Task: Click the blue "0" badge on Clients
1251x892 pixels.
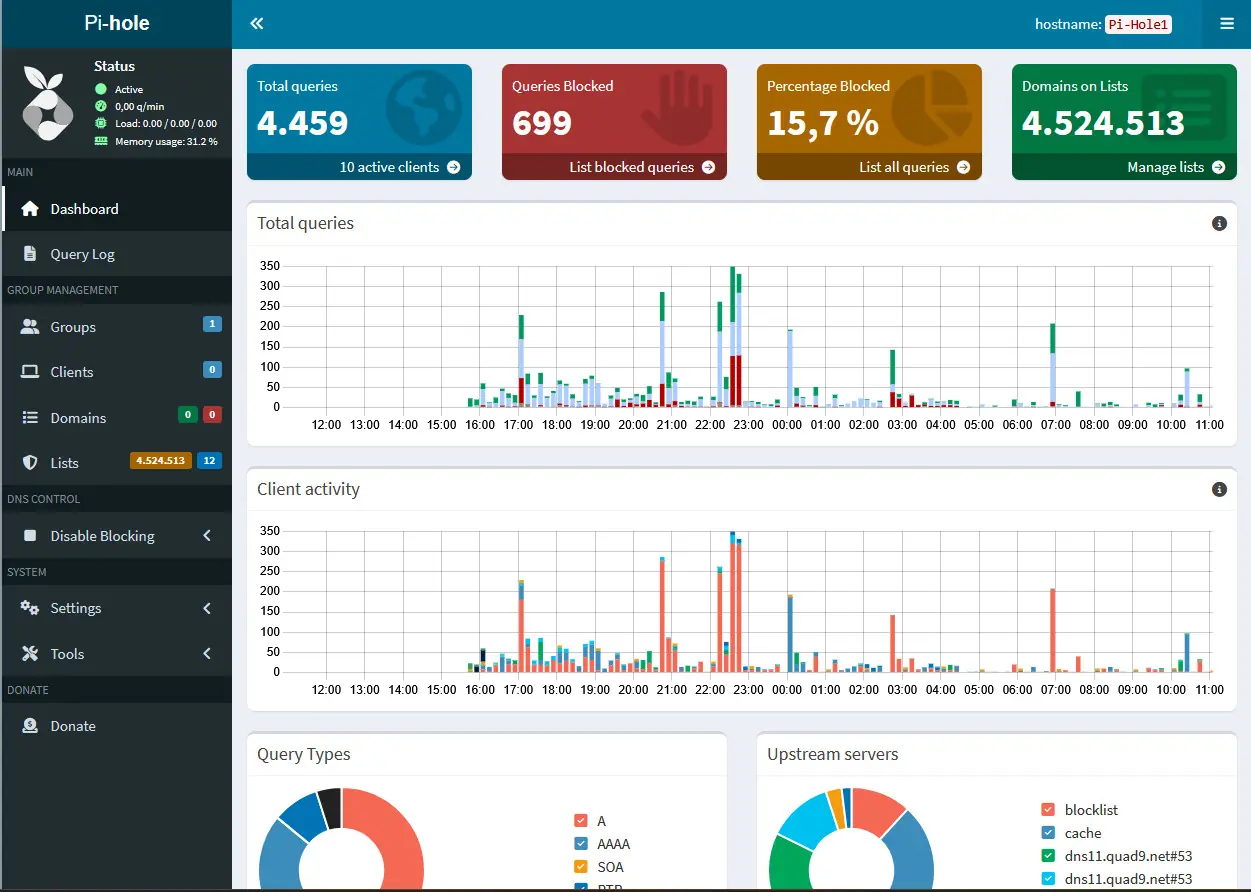Action: tap(212, 369)
